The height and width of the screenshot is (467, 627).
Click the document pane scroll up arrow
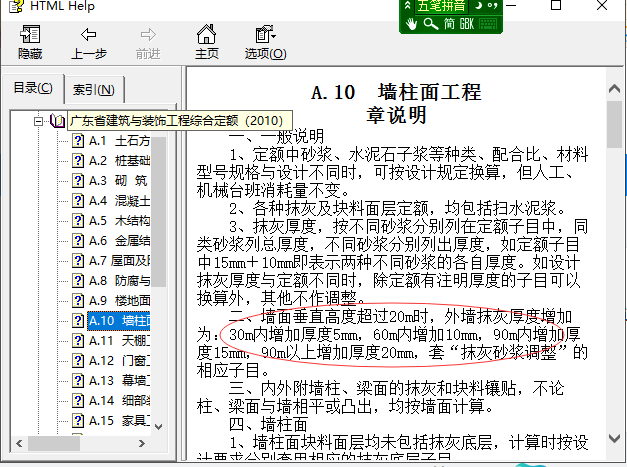[x=614, y=89]
